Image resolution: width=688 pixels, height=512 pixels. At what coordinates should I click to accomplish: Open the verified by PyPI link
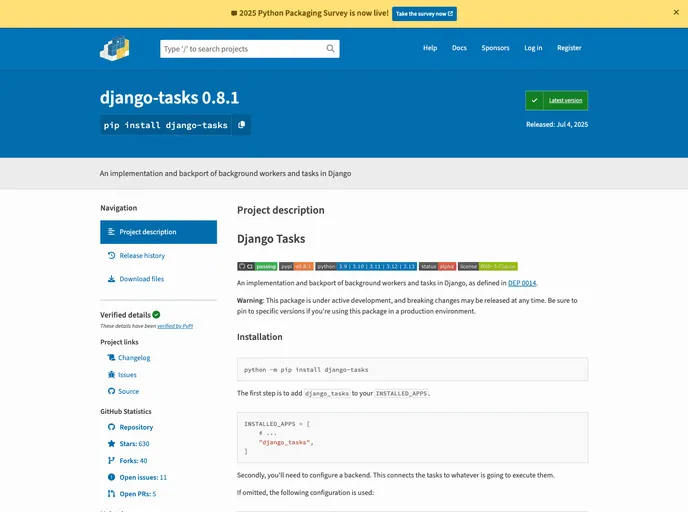[x=175, y=326]
